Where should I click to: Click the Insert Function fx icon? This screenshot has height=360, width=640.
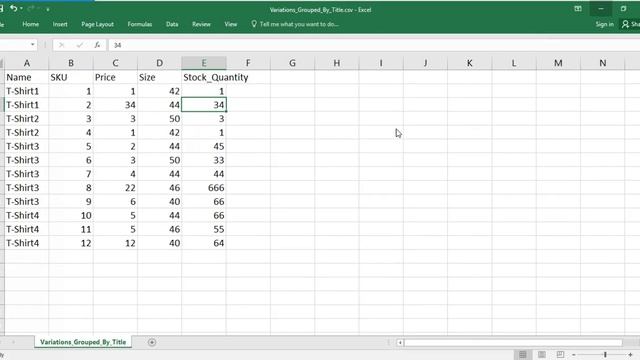[97, 45]
